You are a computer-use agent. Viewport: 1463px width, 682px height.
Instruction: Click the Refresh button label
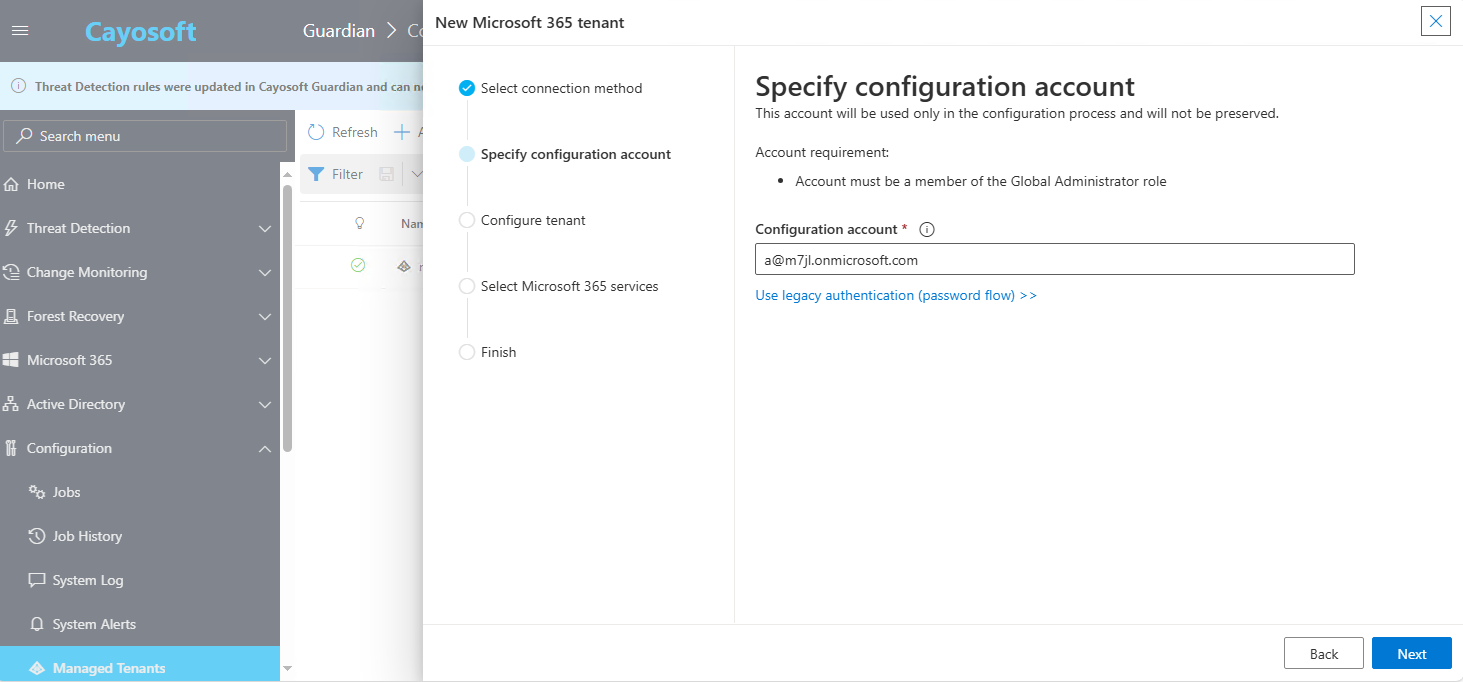[x=355, y=132]
